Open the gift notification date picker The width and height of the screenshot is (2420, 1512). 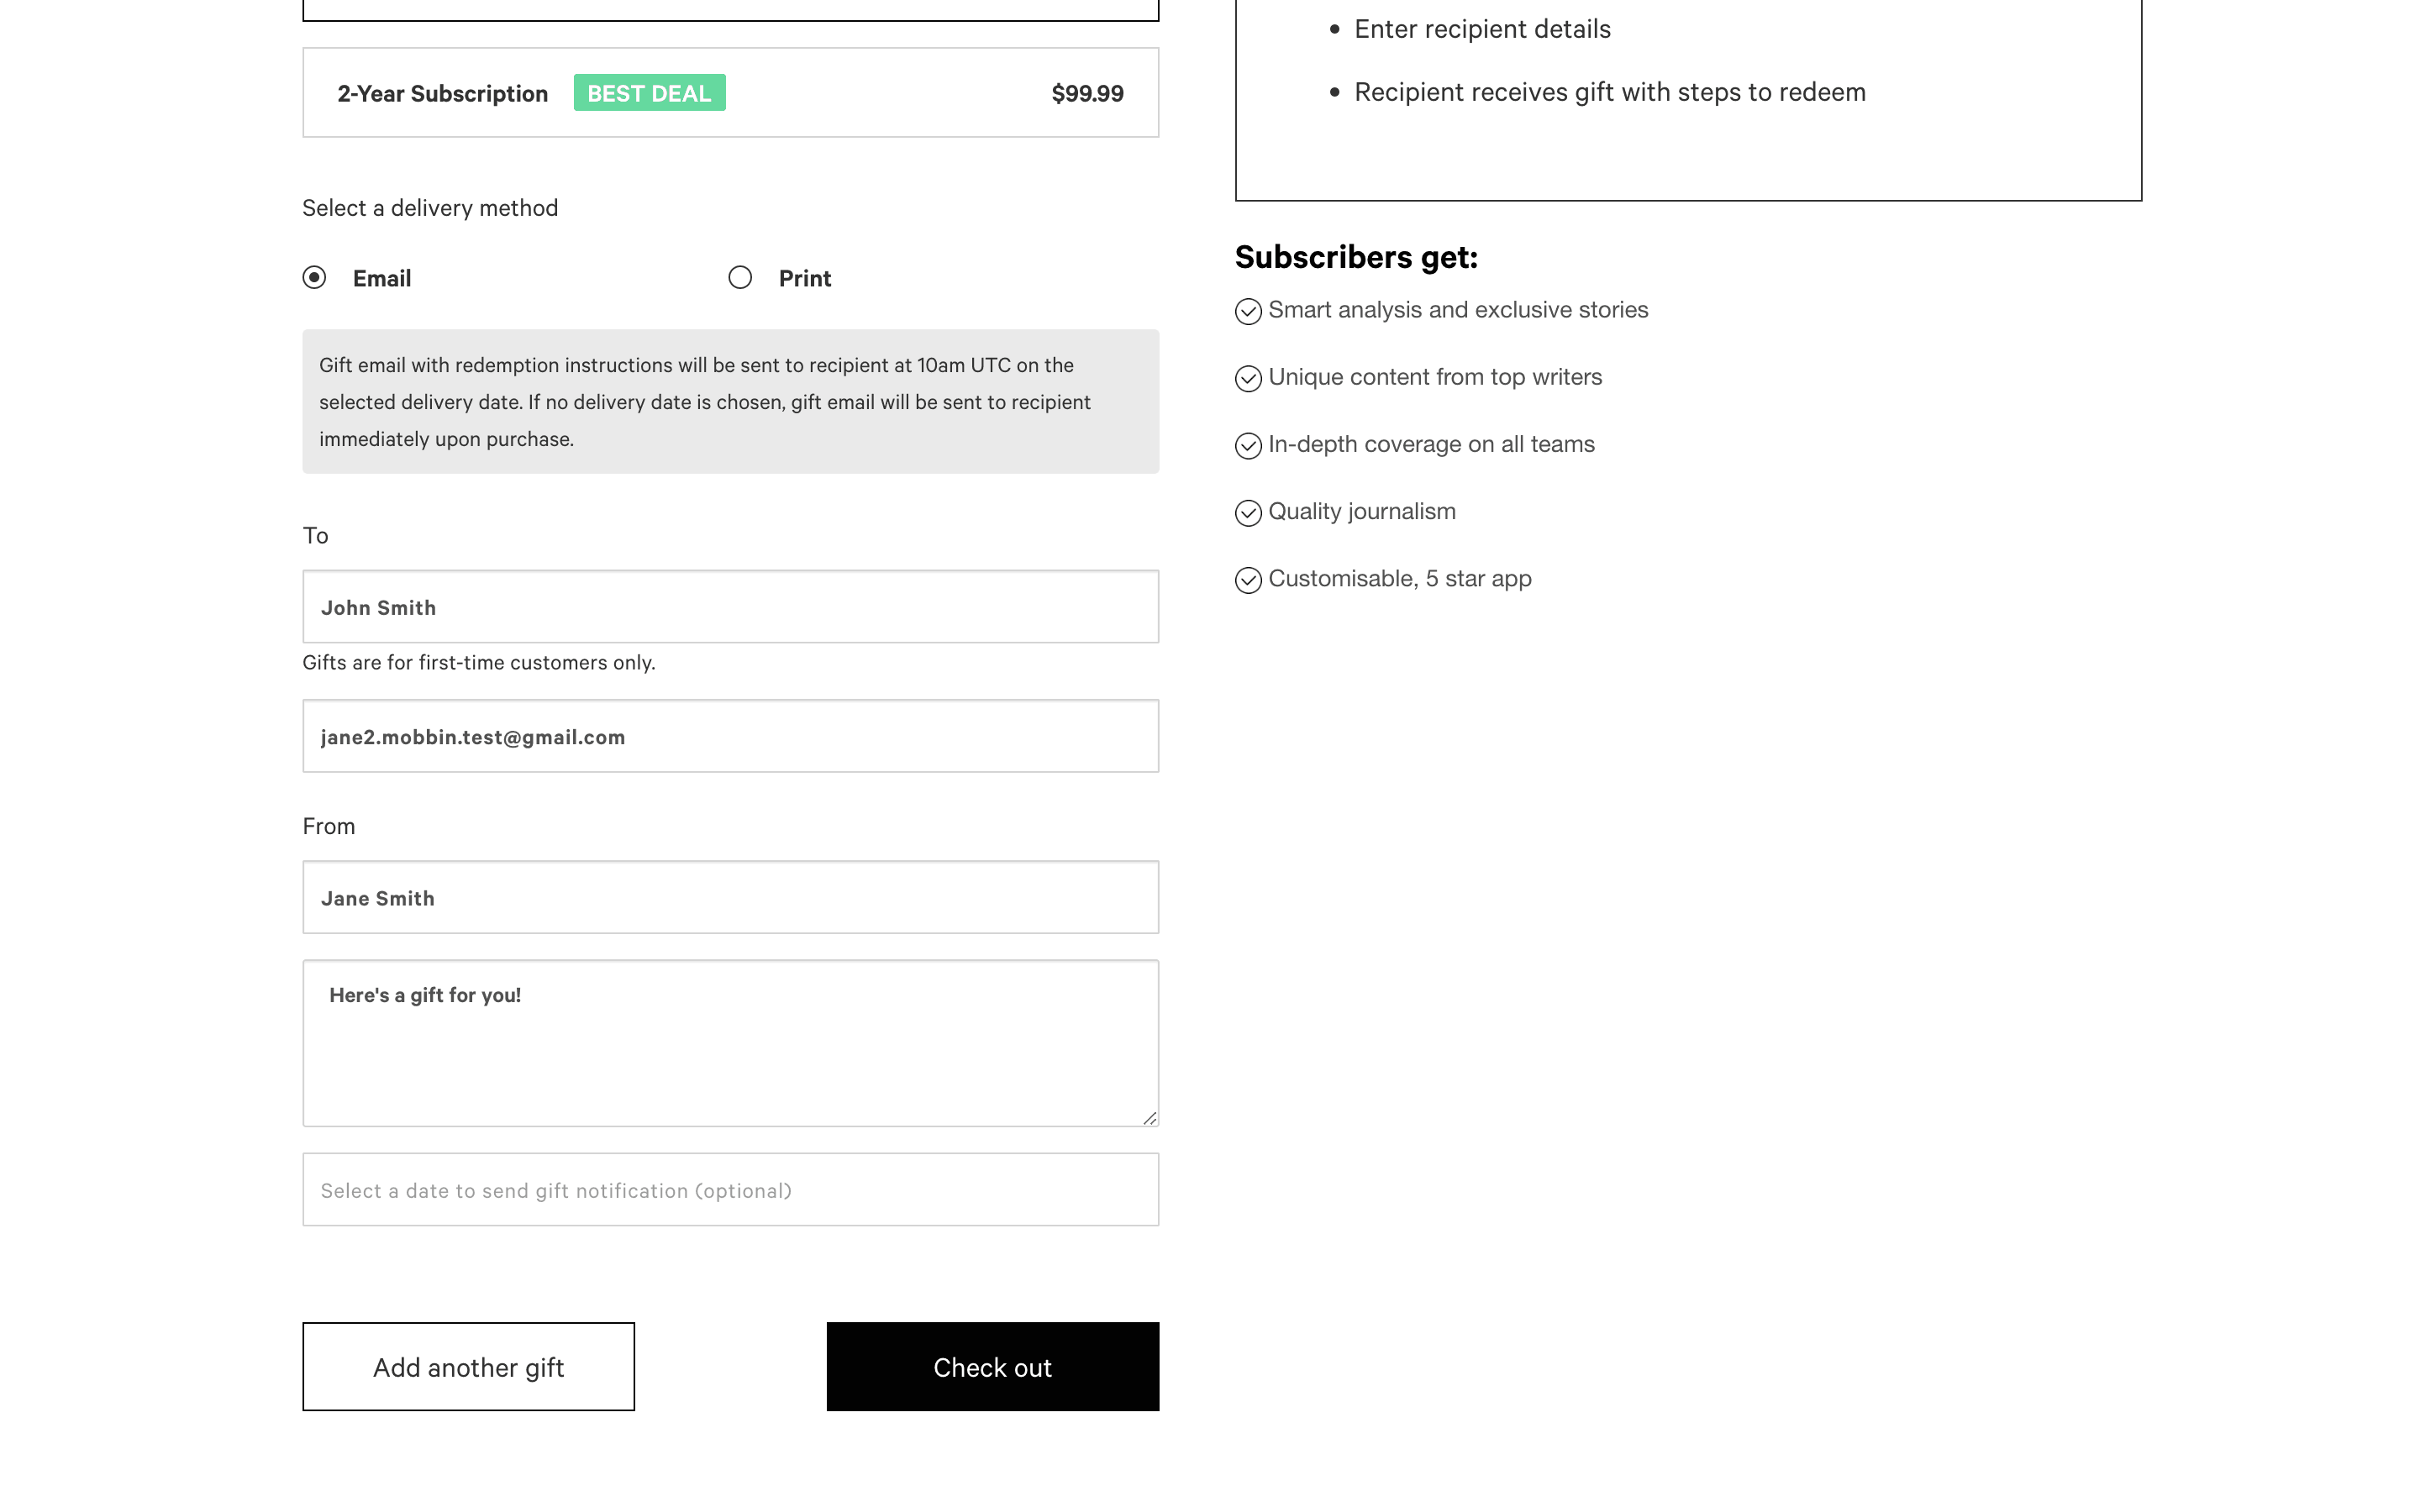(x=730, y=1189)
